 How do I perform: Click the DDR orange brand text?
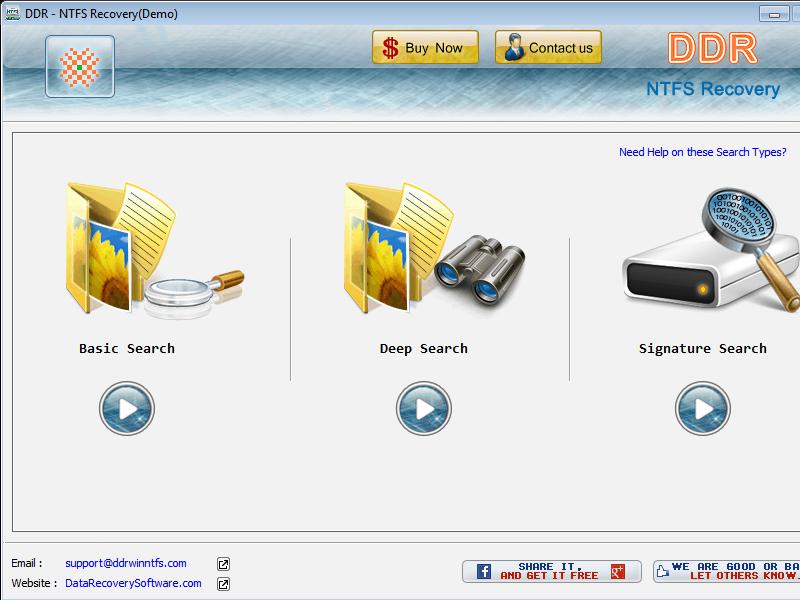point(712,48)
